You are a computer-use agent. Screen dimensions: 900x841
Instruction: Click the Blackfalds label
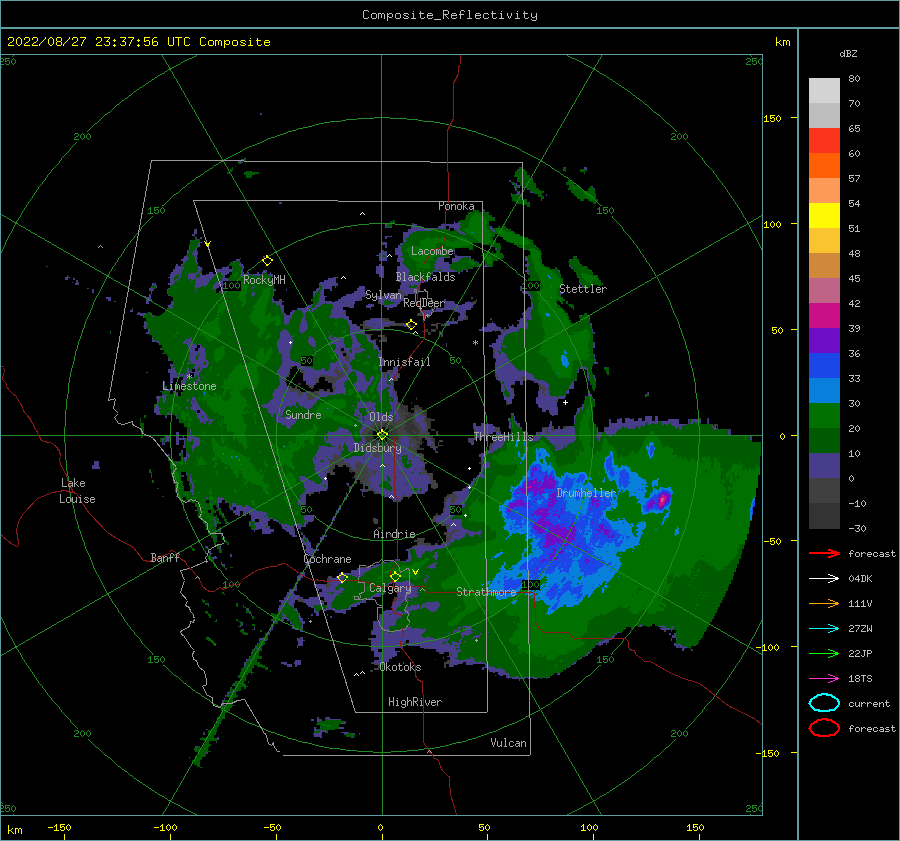425,277
